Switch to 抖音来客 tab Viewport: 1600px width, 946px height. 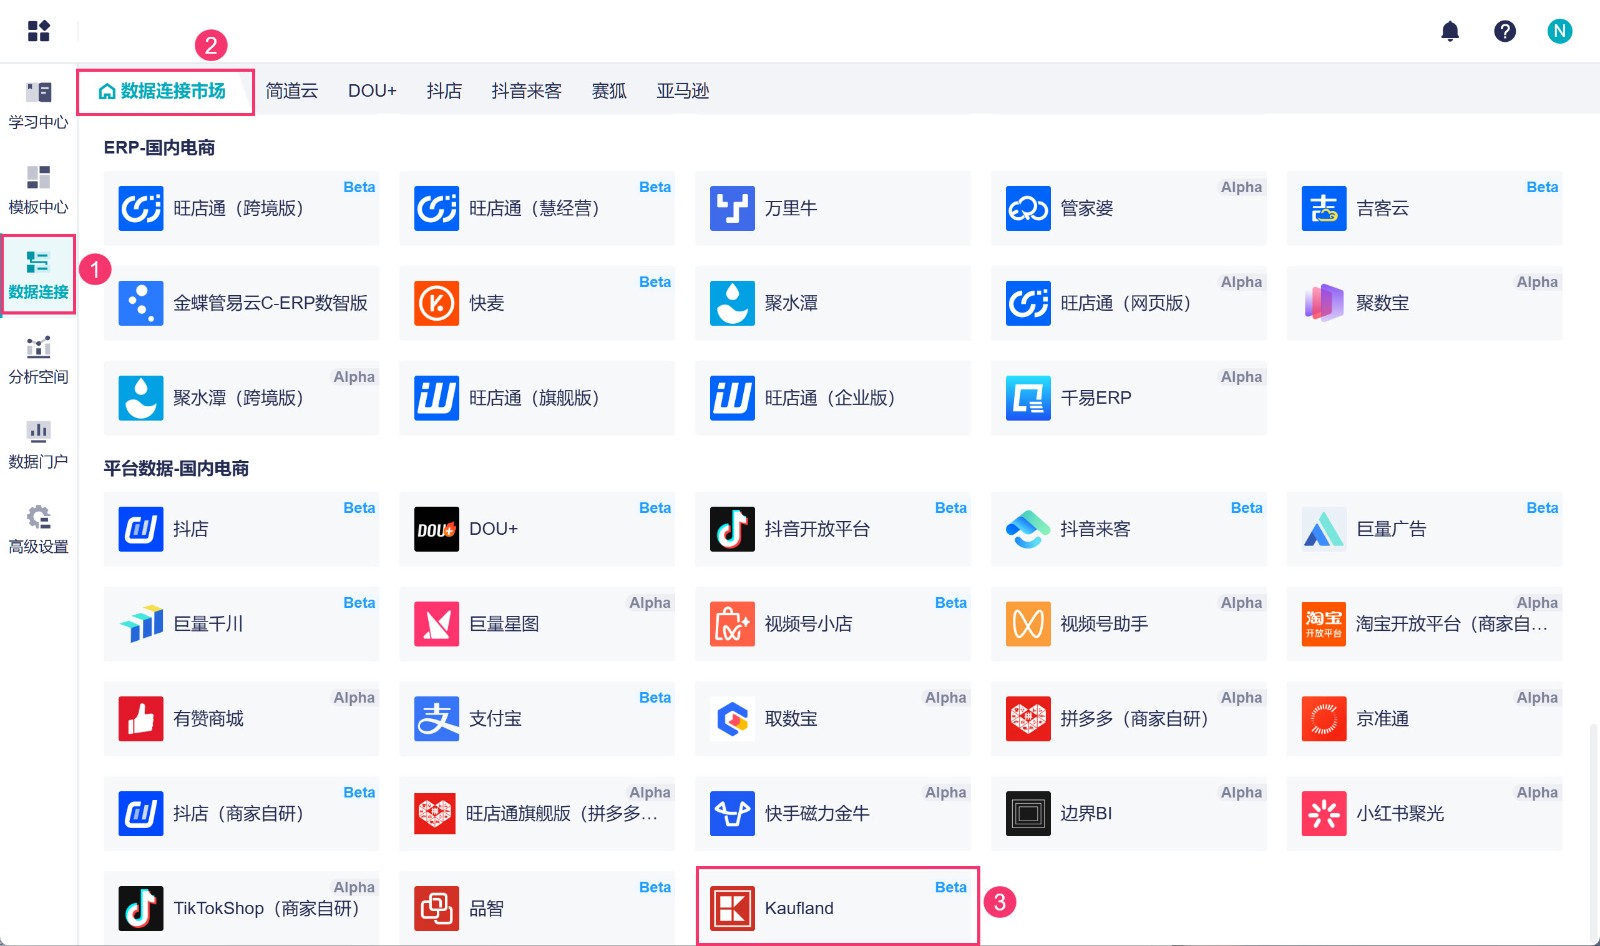(527, 91)
